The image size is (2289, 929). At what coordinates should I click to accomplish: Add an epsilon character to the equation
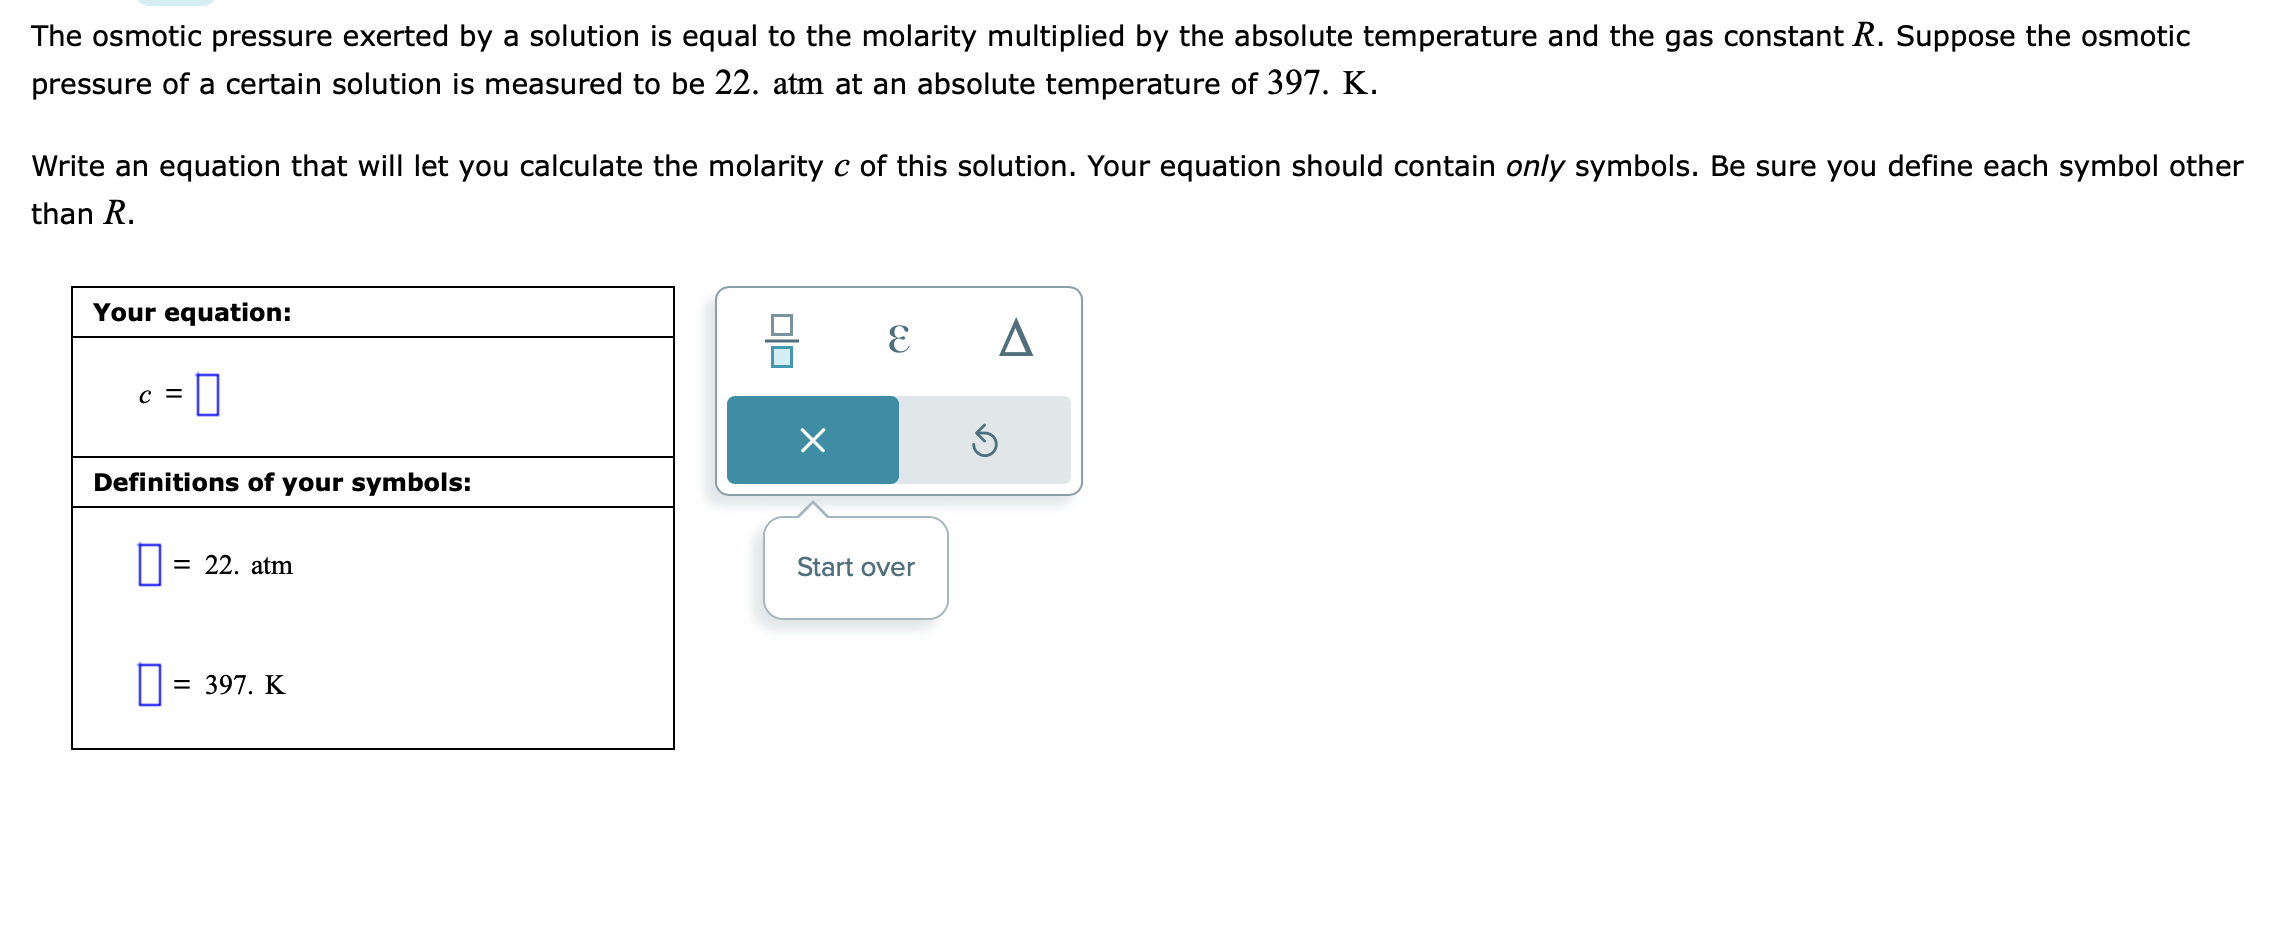coord(899,340)
